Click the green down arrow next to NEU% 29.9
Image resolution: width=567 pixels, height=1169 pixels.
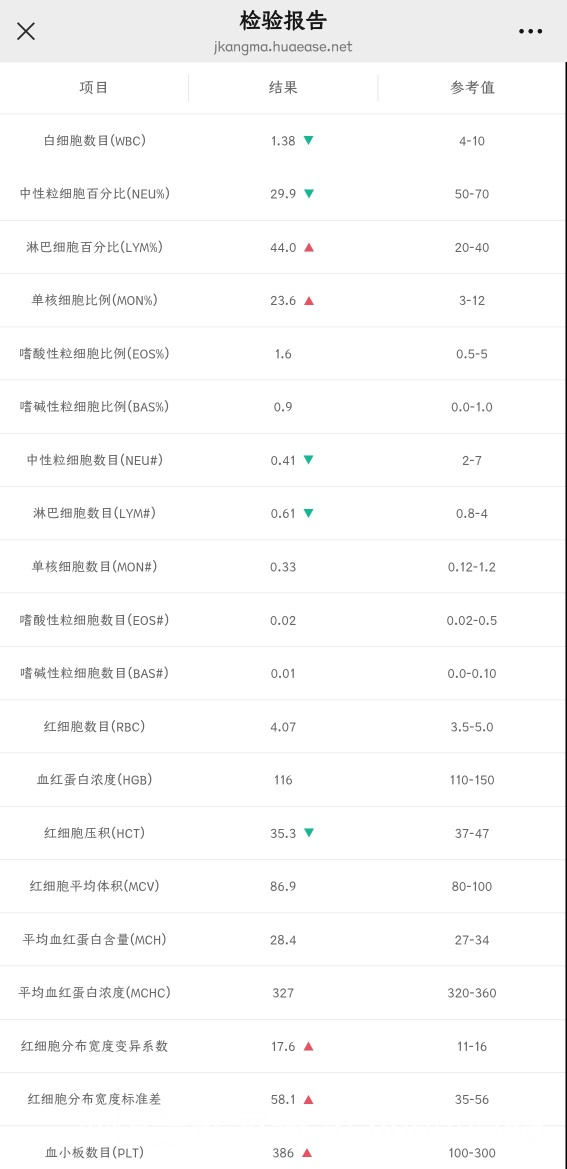[x=309, y=194]
